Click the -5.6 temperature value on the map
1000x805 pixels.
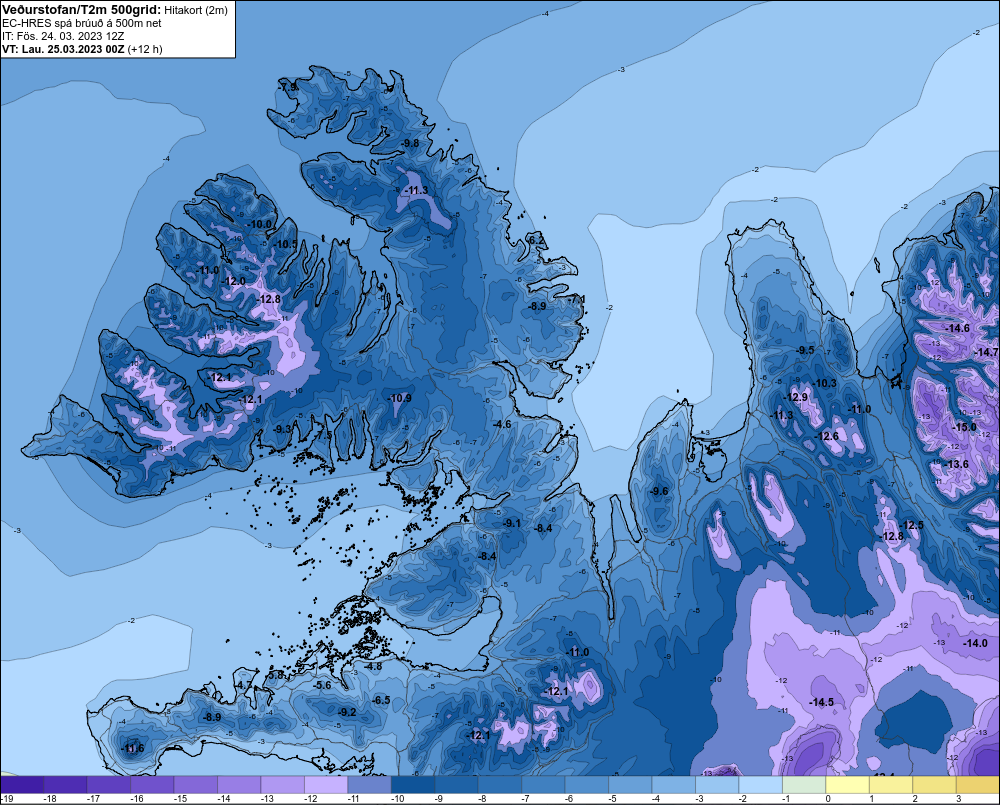323,686
